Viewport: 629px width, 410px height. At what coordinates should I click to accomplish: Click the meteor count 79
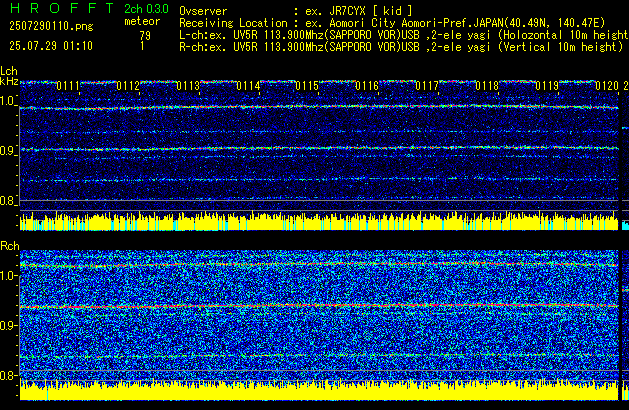point(145,36)
